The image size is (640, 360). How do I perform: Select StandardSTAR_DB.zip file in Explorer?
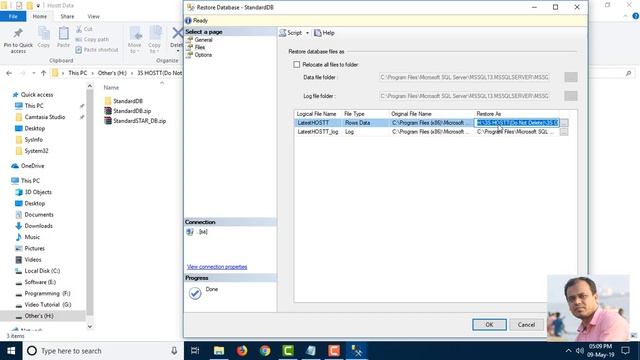click(x=135, y=121)
